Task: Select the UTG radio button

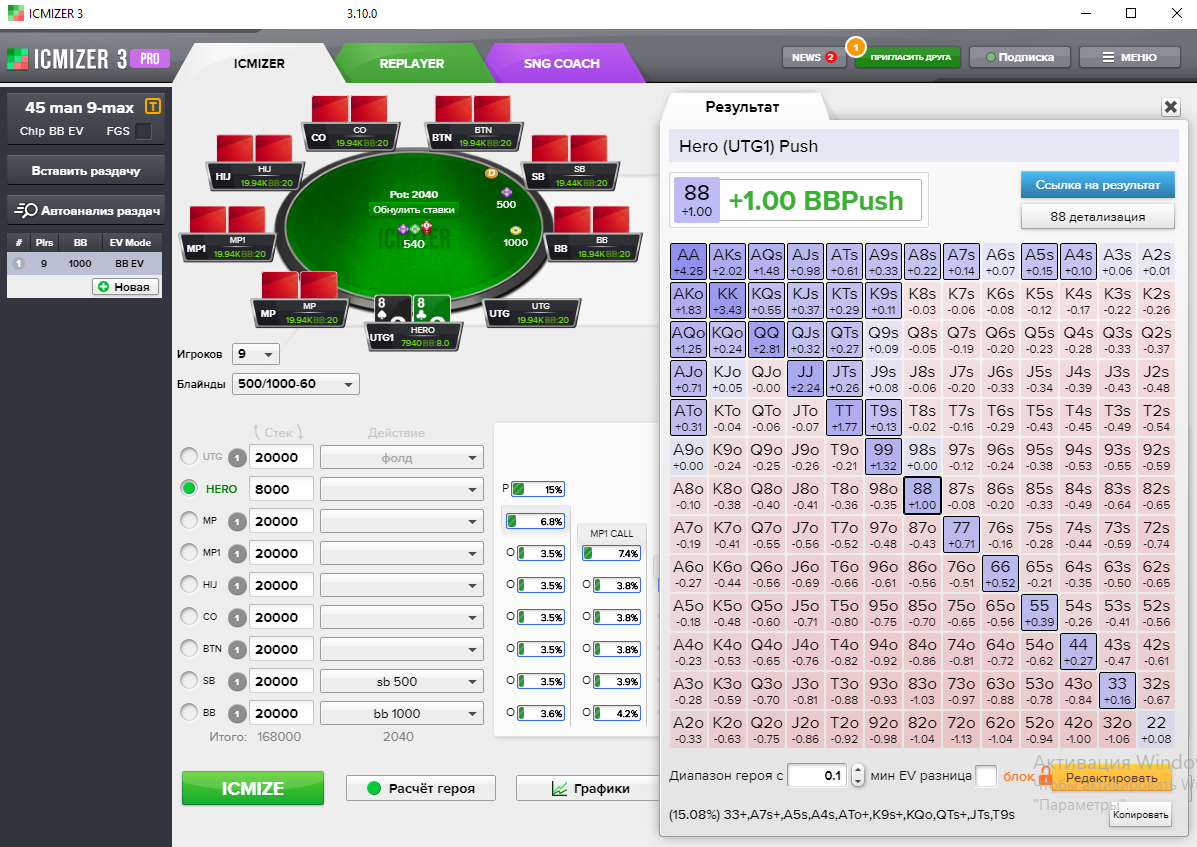Action: (189, 456)
